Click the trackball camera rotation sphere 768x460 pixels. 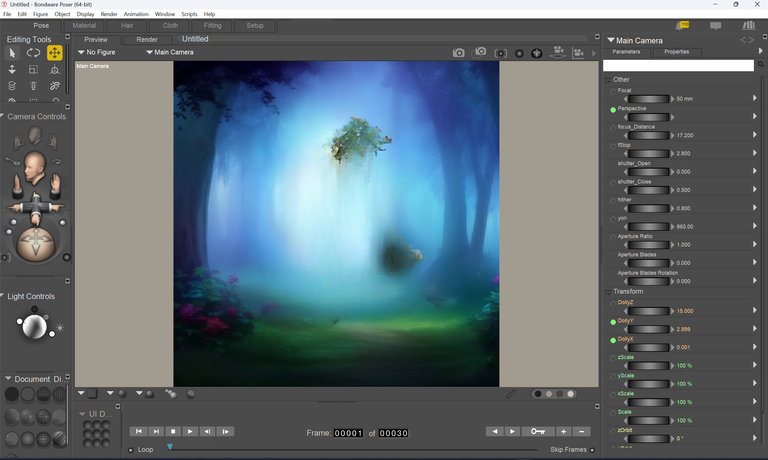[x=36, y=243]
